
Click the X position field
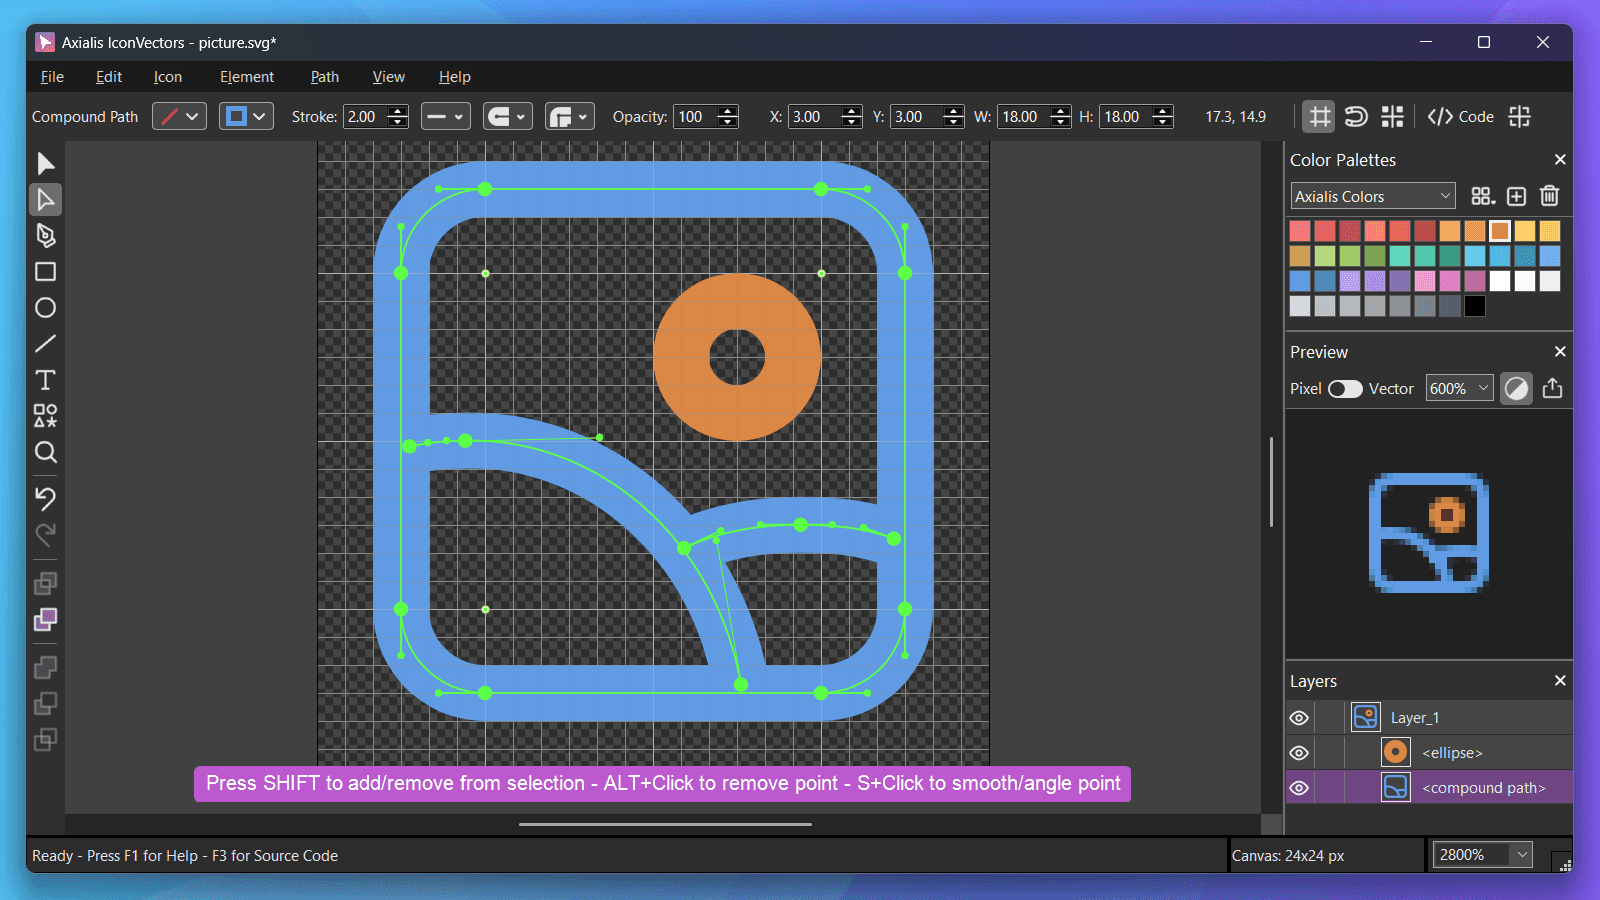point(815,116)
